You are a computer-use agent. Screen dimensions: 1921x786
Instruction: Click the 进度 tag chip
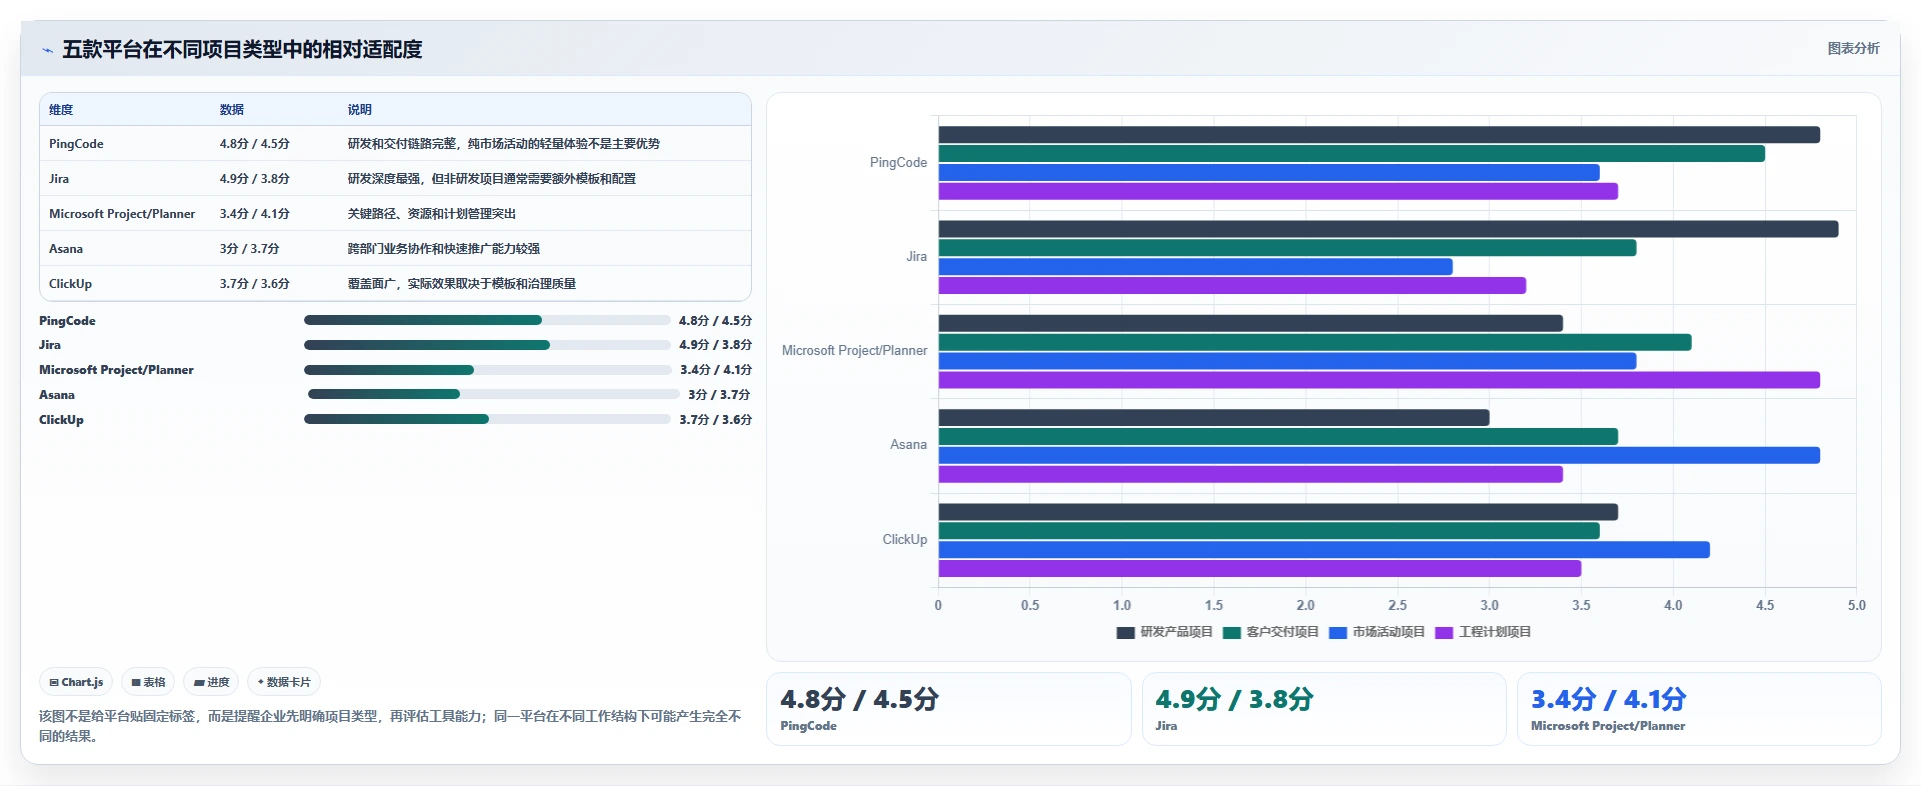(x=211, y=682)
